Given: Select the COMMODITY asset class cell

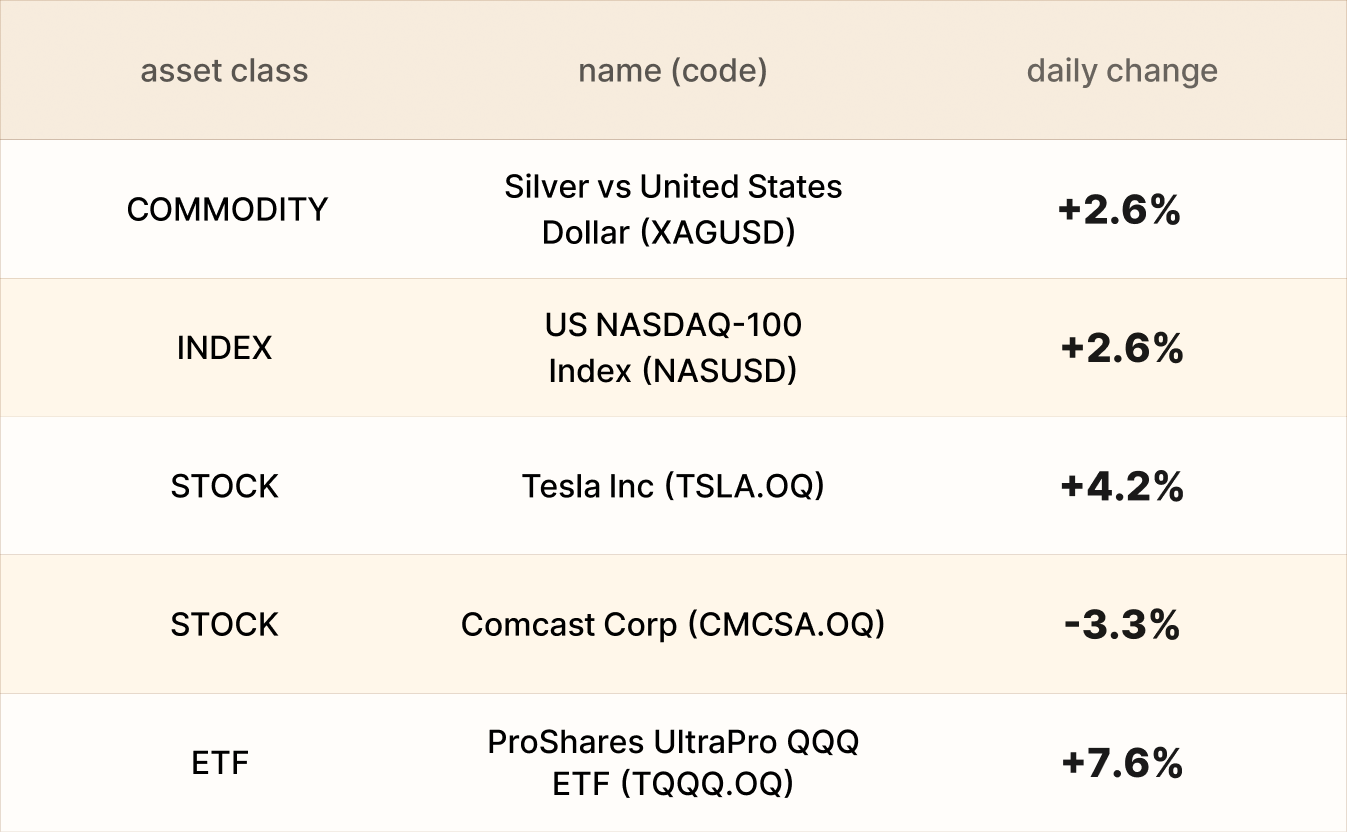Looking at the screenshot, I should tap(227, 209).
